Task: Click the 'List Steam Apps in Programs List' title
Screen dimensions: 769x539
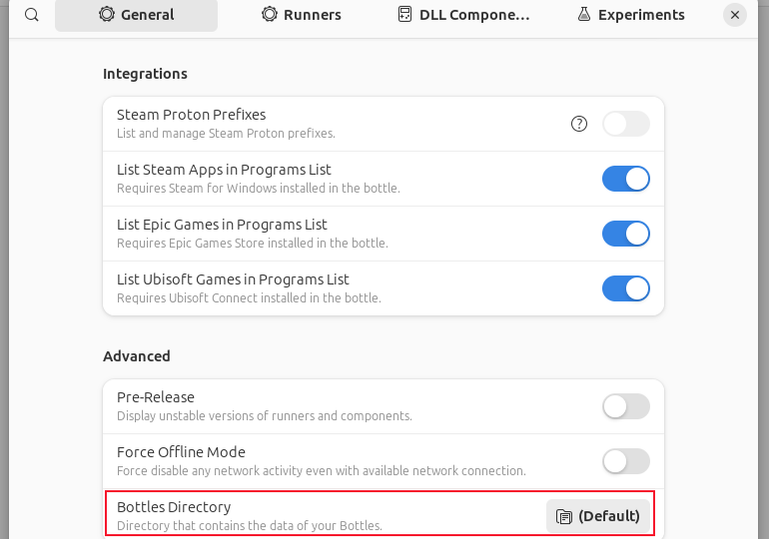Action: tap(224, 170)
